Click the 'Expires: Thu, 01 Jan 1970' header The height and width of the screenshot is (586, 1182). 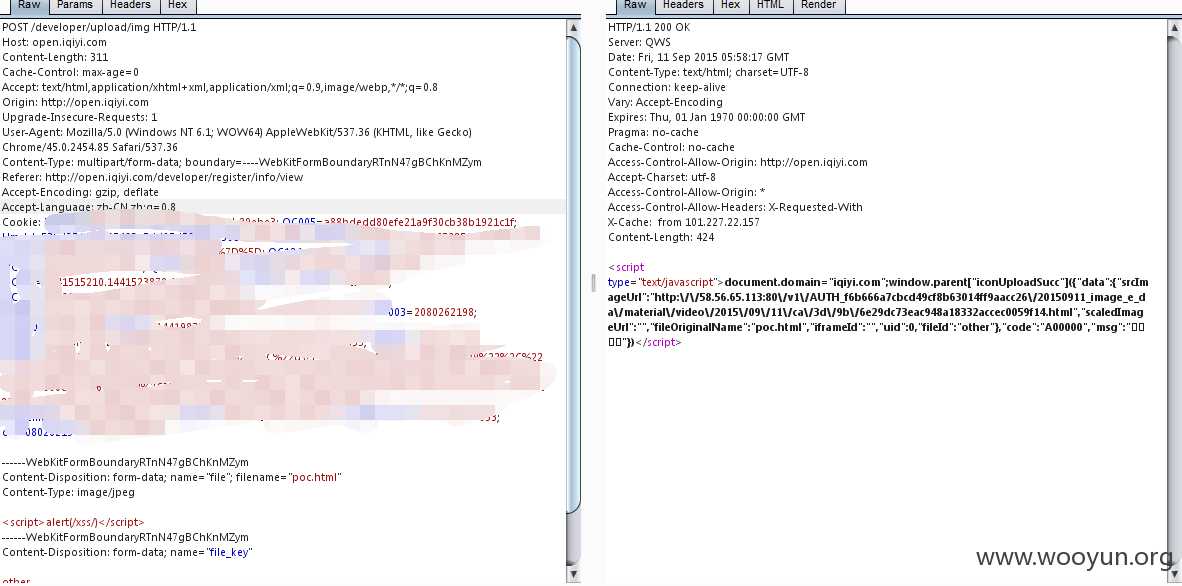tap(706, 118)
